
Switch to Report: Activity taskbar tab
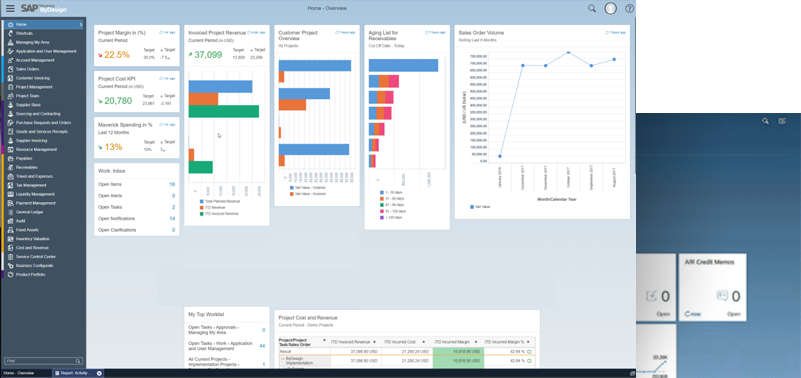(x=78, y=373)
